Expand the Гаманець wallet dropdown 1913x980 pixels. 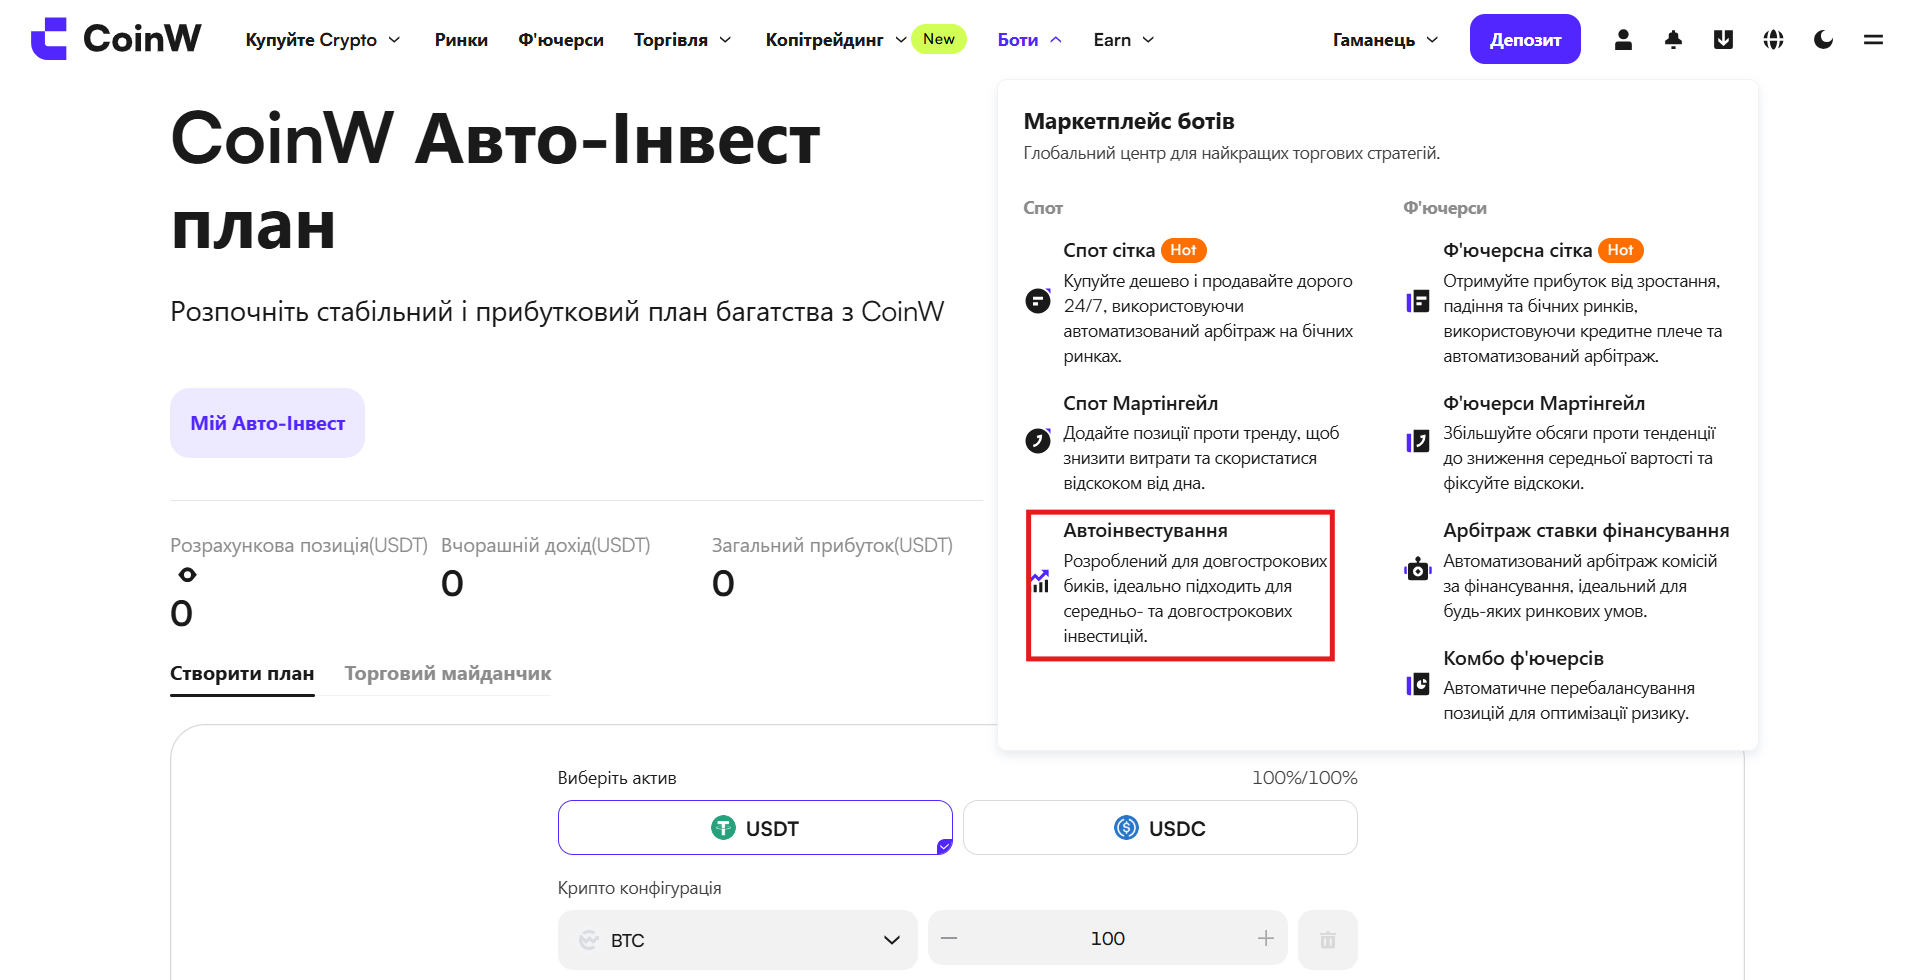(1385, 40)
